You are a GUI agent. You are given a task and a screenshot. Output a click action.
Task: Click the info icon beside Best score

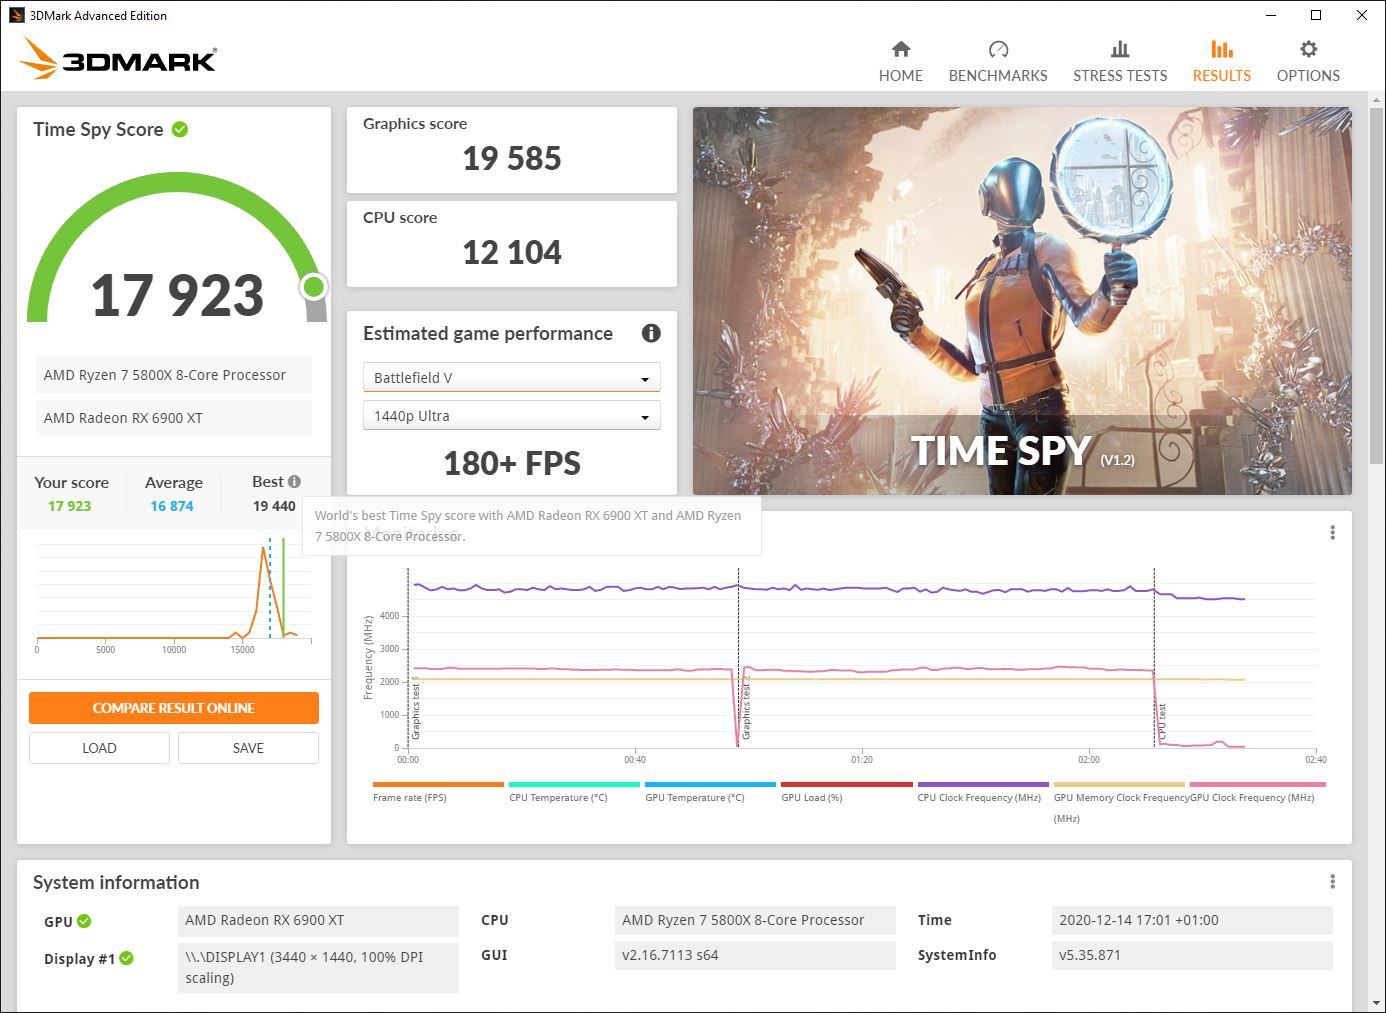click(x=294, y=482)
